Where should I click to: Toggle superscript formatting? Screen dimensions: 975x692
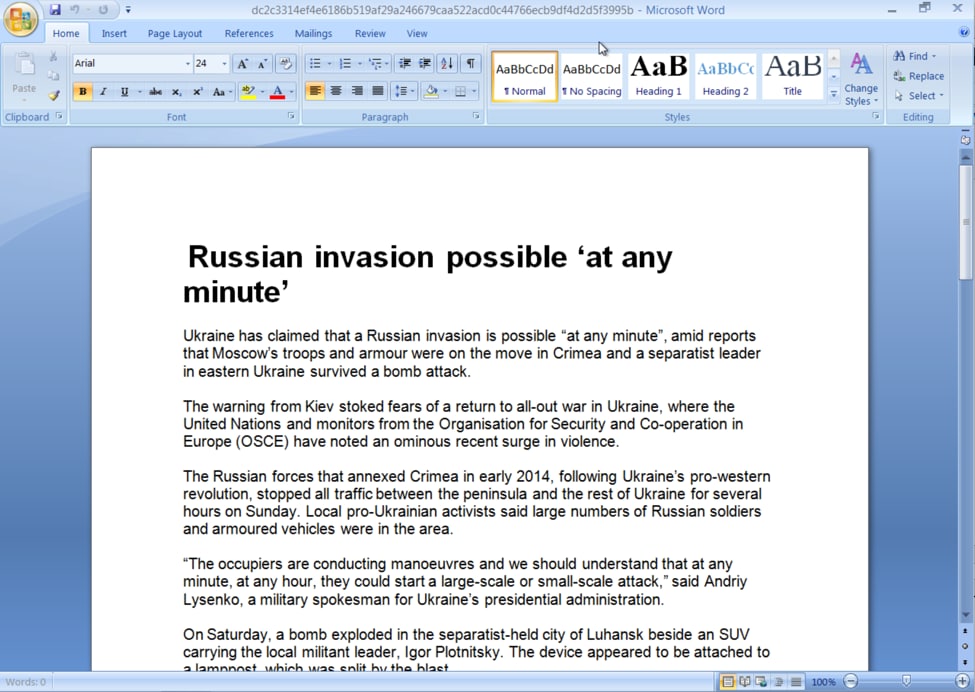197,92
